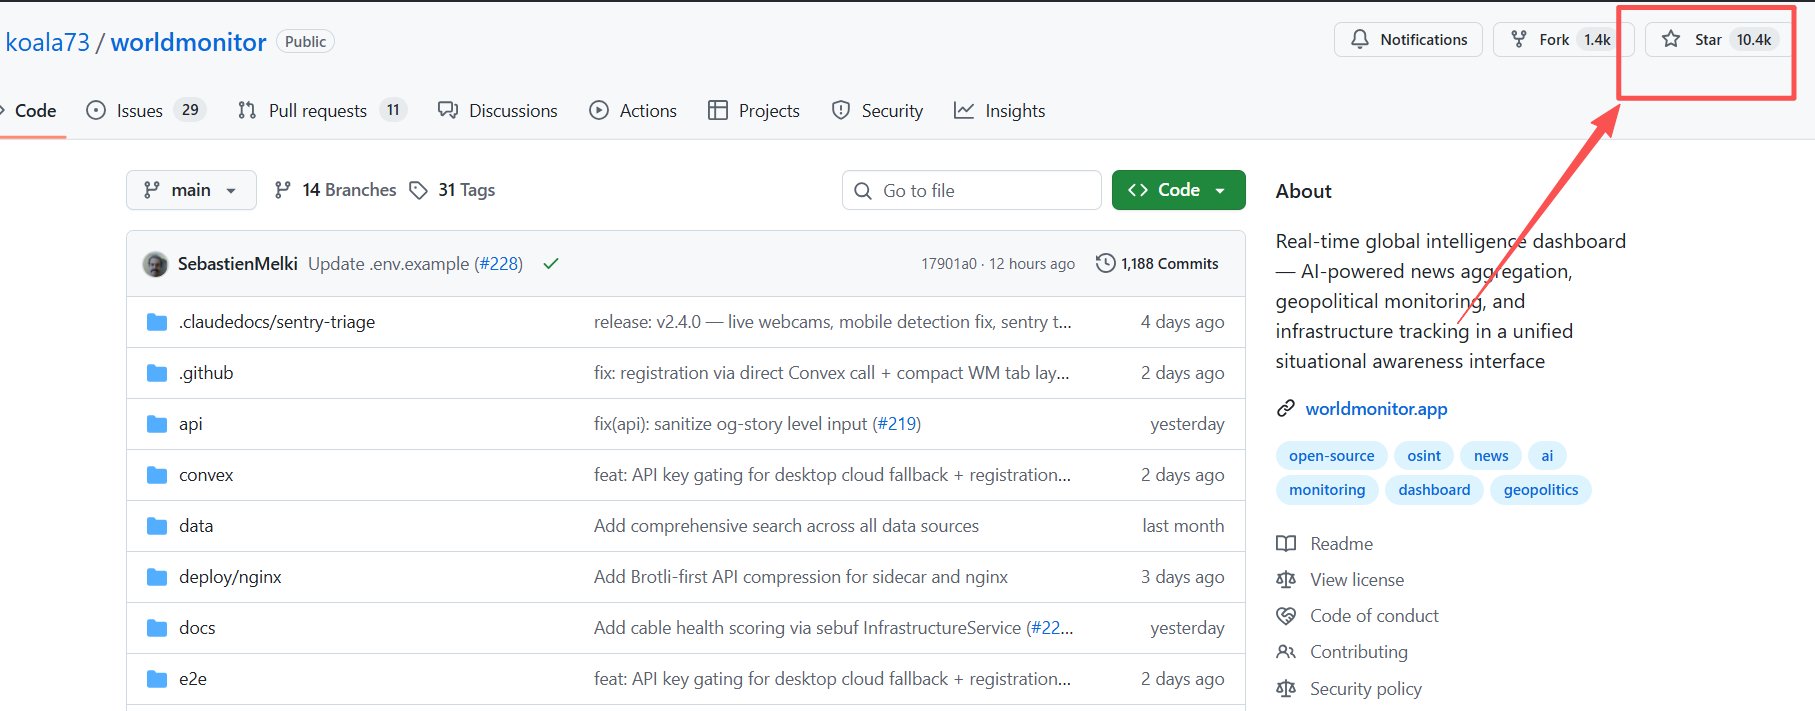The image size is (1815, 711).
Task: Click the Insights graph icon
Action: point(964,111)
